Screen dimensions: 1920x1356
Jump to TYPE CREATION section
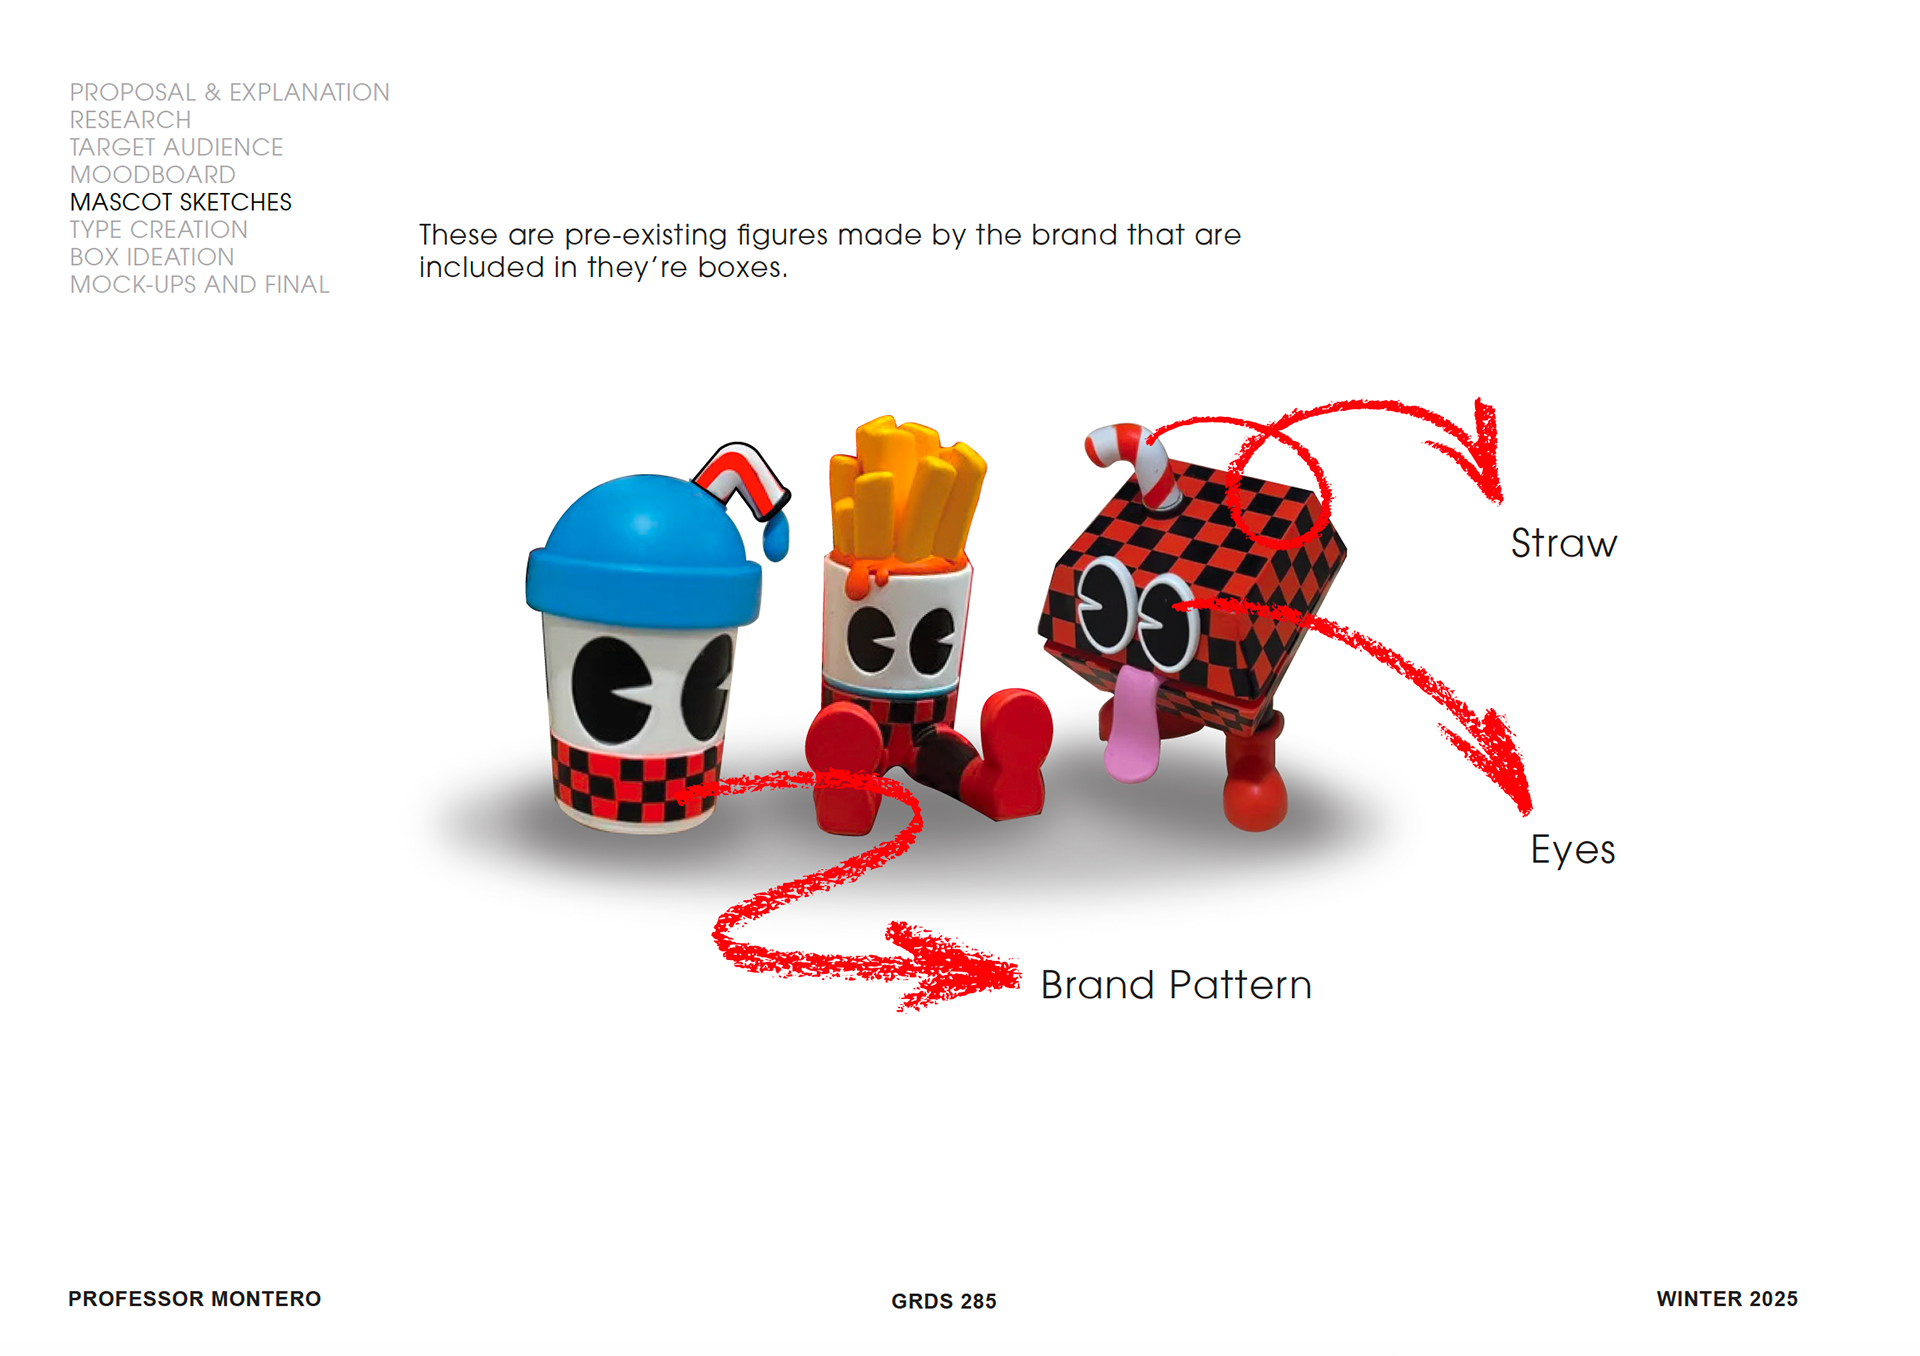pyautogui.click(x=158, y=230)
